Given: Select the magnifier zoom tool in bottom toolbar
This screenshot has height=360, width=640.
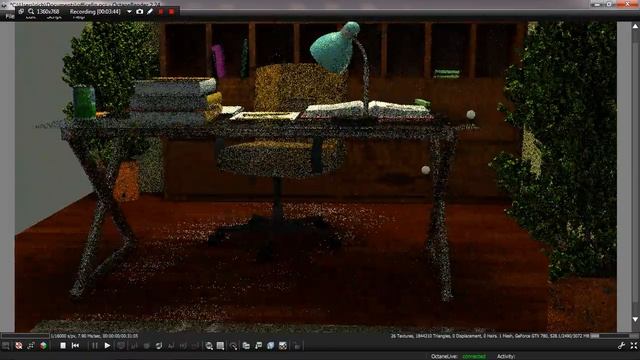Looking at the screenshot, I should click(x=209, y=346).
